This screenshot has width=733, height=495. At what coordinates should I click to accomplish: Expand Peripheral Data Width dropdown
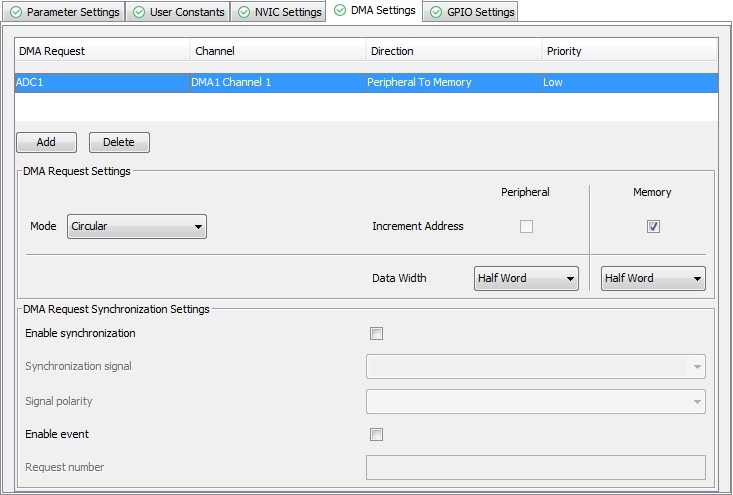(526, 279)
